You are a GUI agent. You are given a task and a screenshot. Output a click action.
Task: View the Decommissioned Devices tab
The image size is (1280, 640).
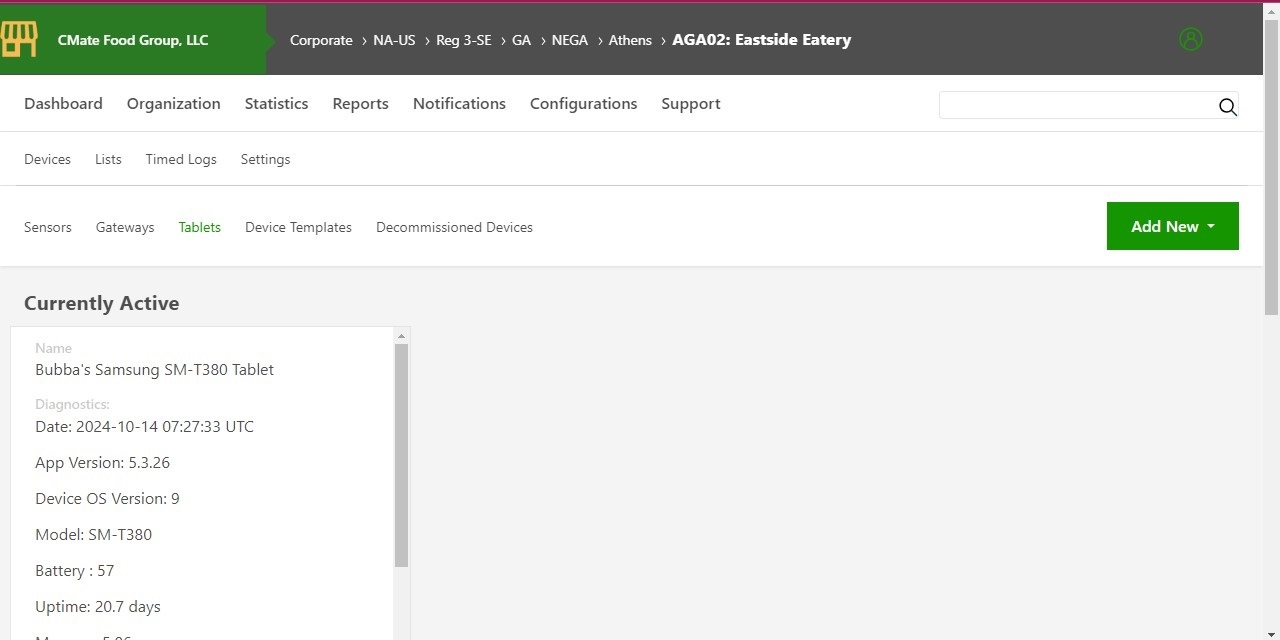click(x=454, y=228)
